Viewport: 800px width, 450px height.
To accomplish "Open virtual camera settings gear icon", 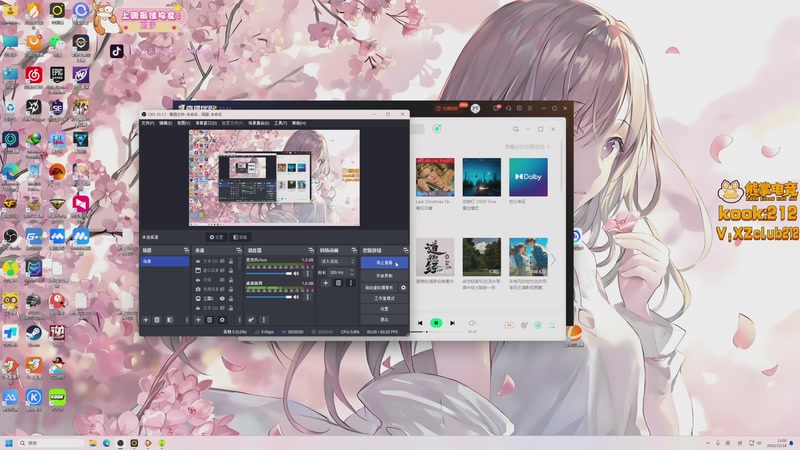I will (403, 288).
